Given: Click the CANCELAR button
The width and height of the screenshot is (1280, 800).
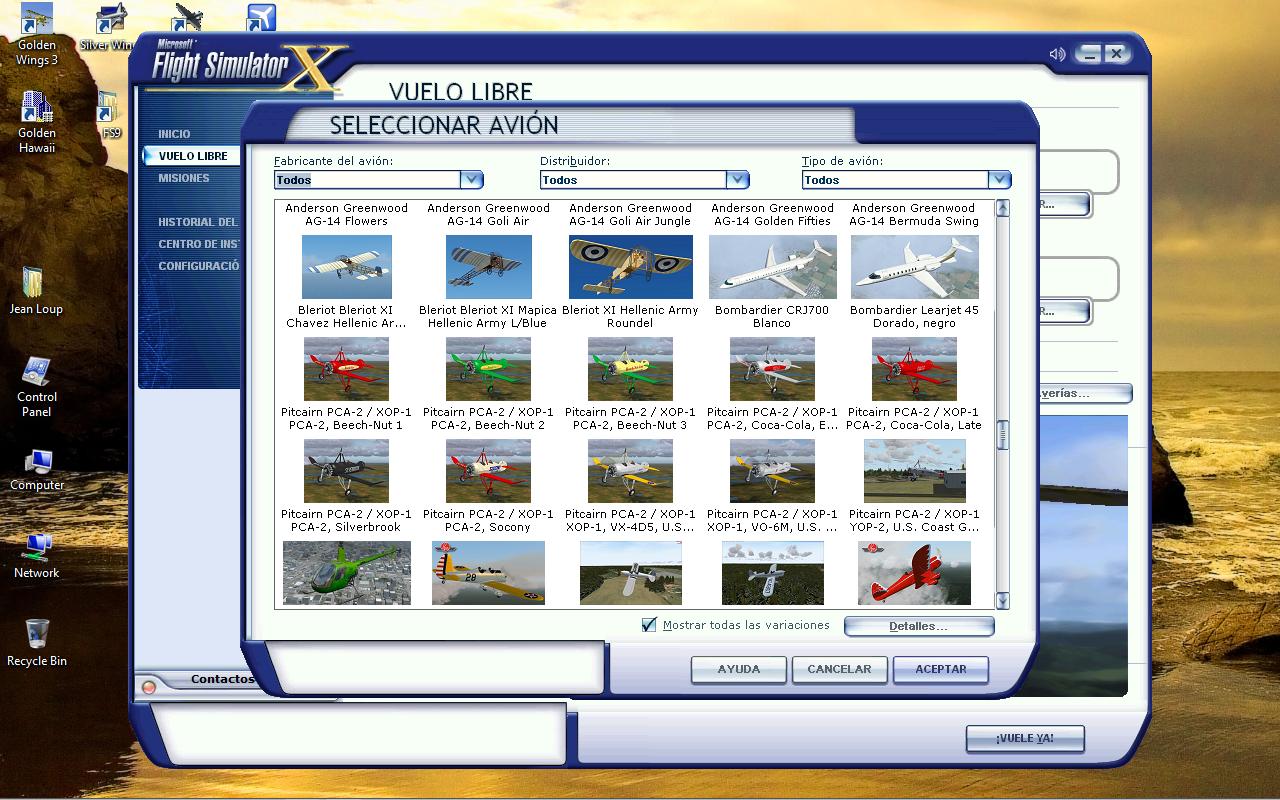Looking at the screenshot, I should pos(839,669).
